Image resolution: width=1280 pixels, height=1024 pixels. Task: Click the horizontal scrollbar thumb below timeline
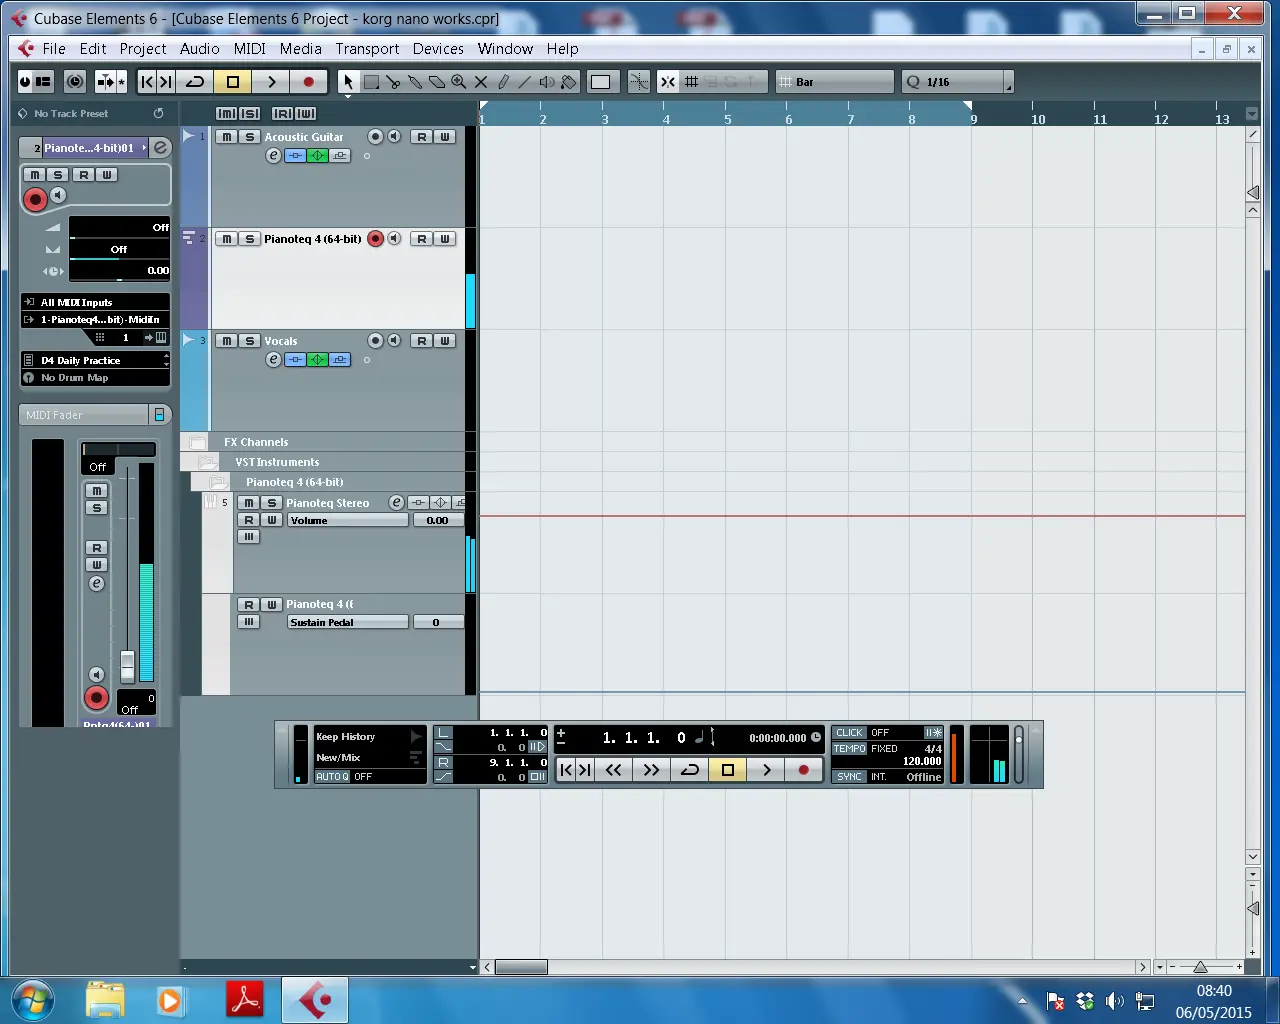[521, 967]
